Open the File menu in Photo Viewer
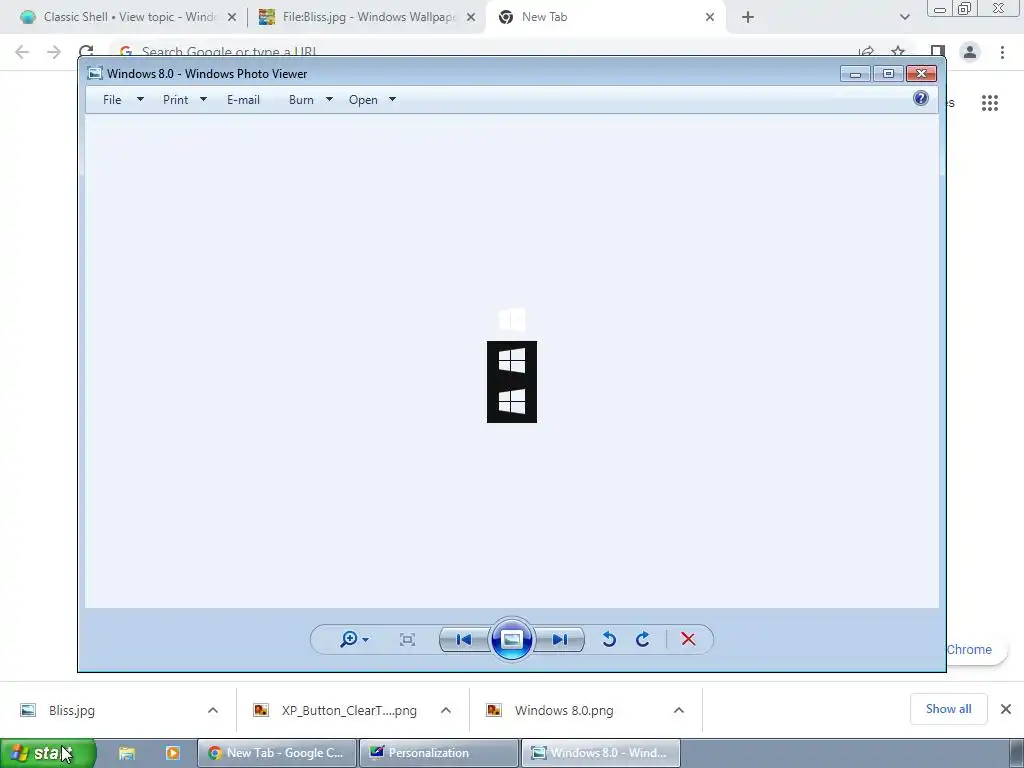The image size is (1024, 768). tap(112, 100)
